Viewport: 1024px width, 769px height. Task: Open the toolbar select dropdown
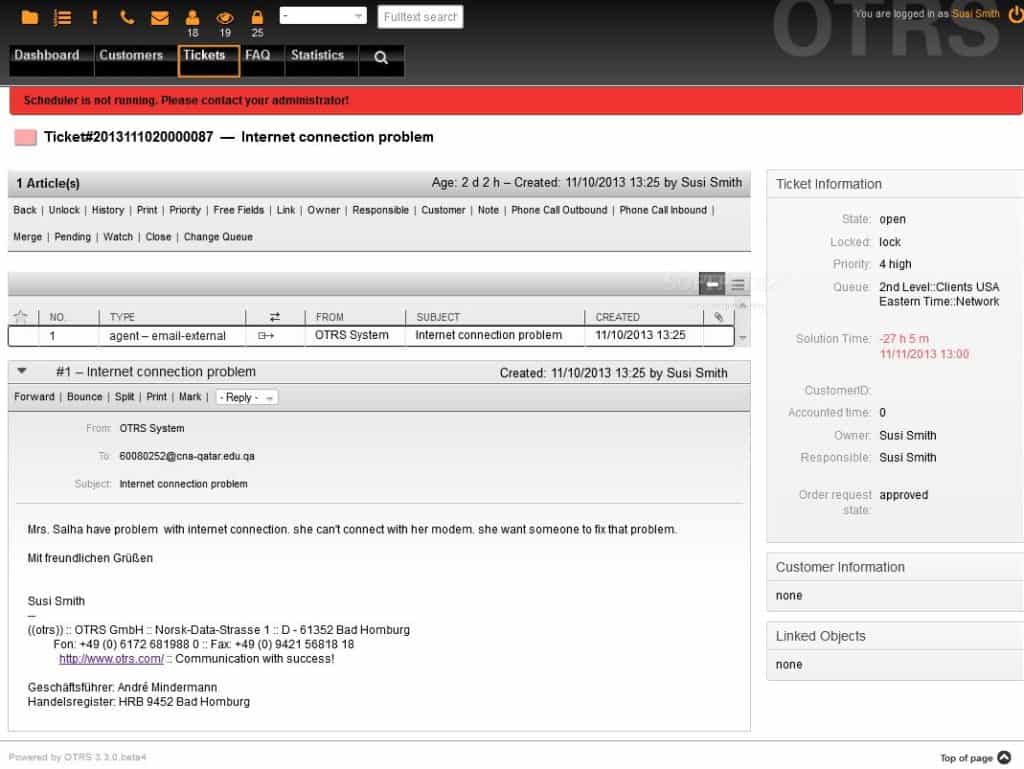323,16
